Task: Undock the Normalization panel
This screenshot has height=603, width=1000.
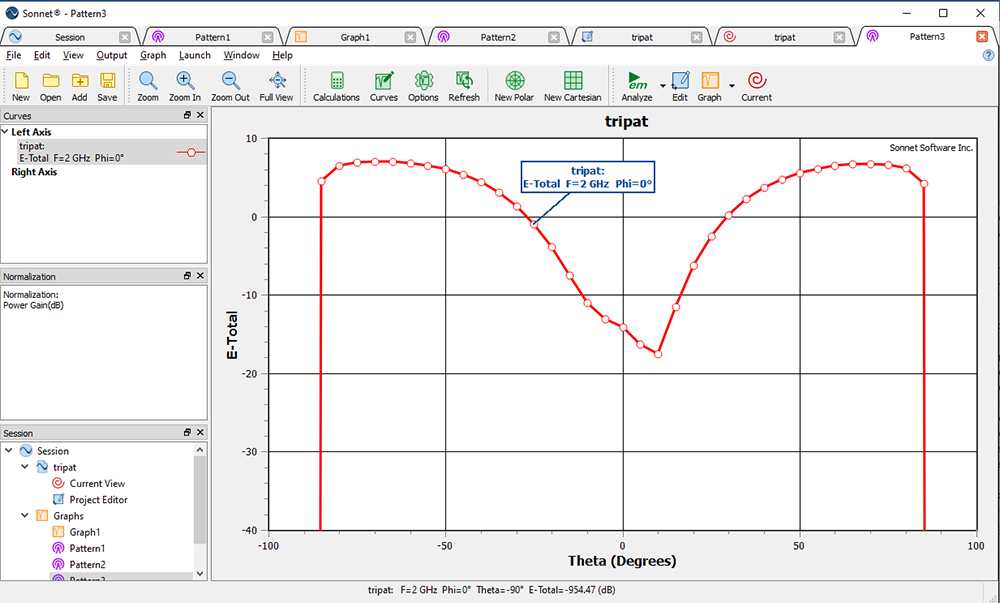Action: (188, 276)
